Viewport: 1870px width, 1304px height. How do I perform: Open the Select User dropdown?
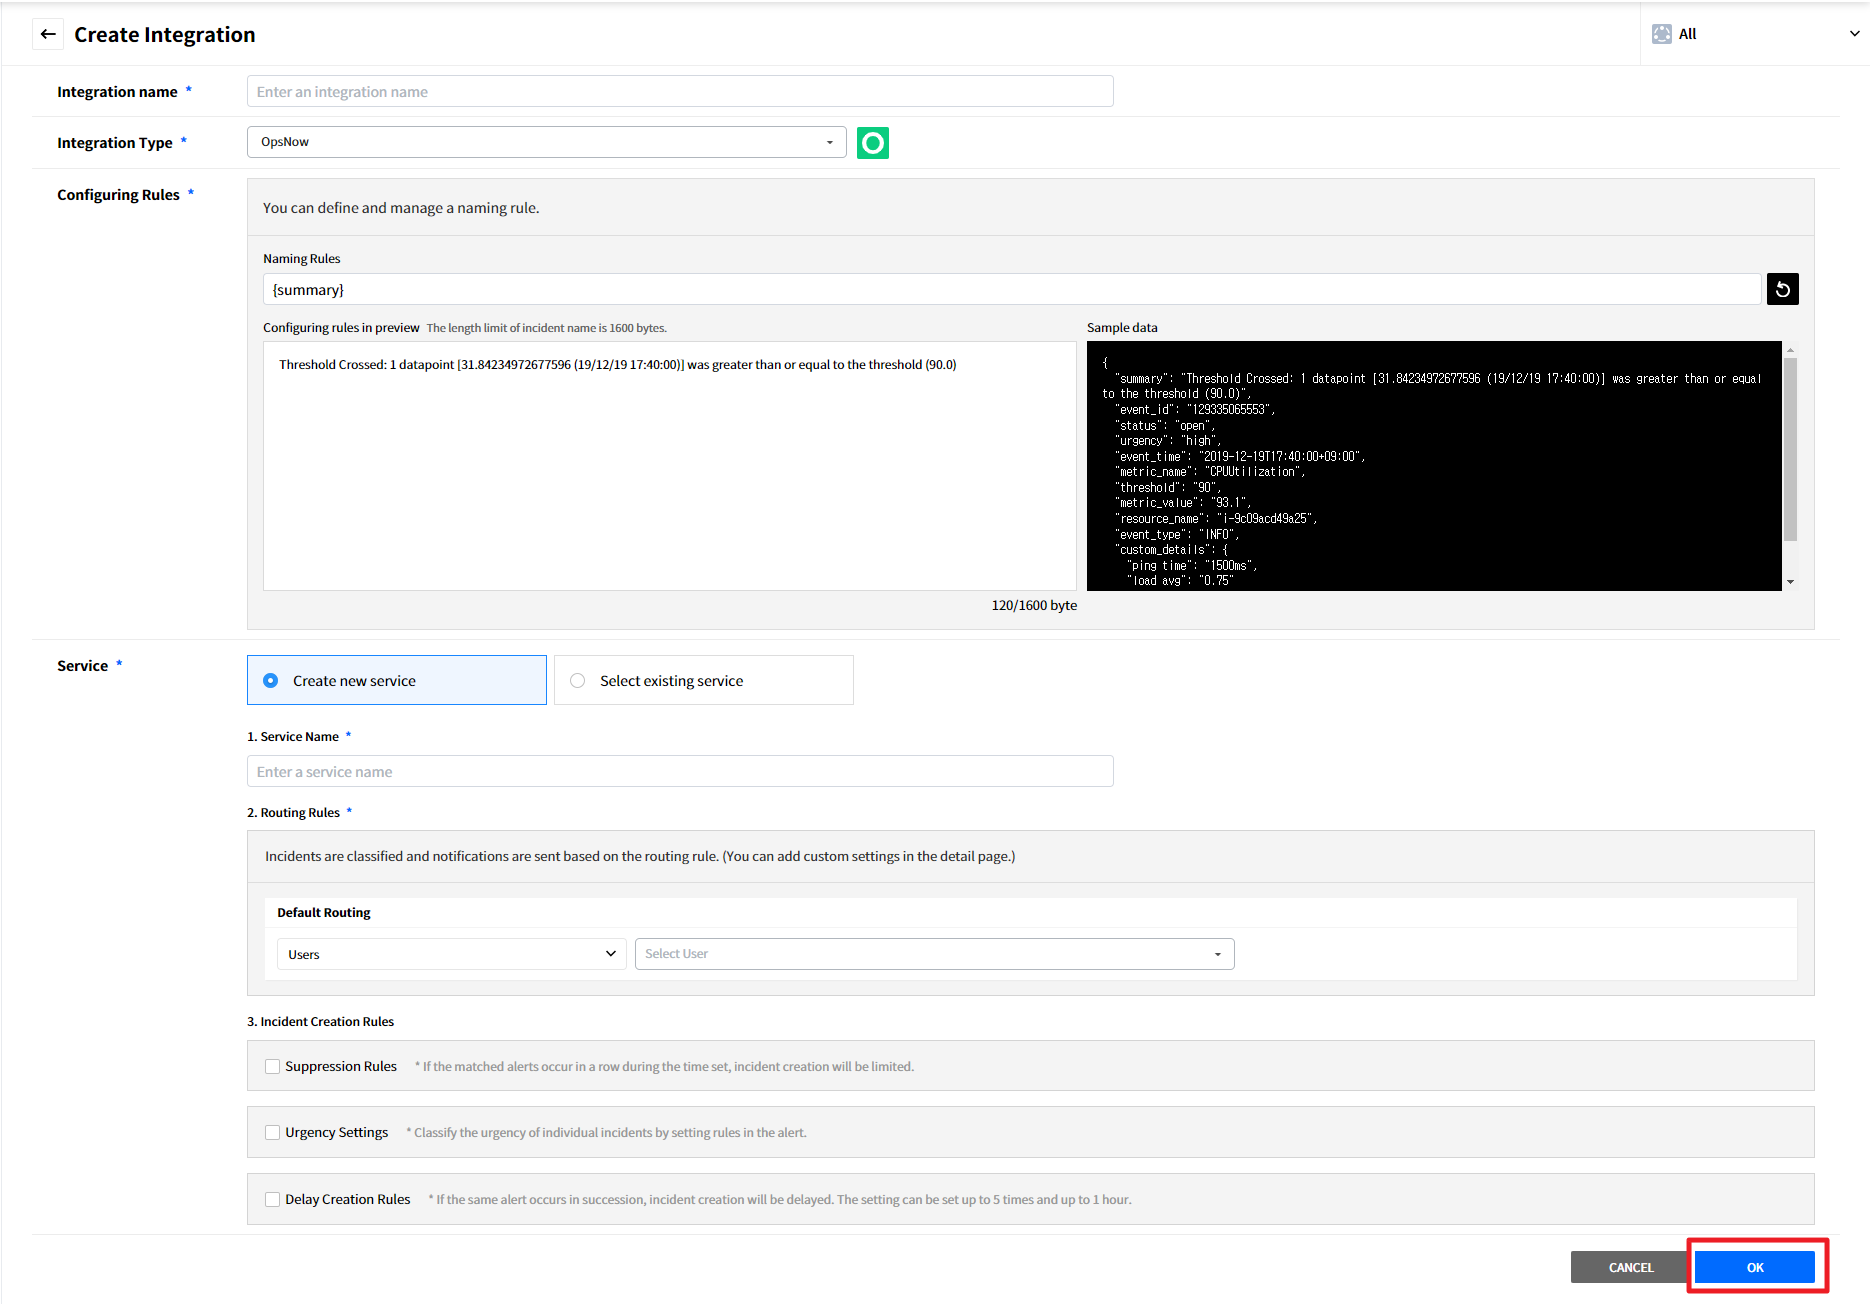(x=934, y=954)
